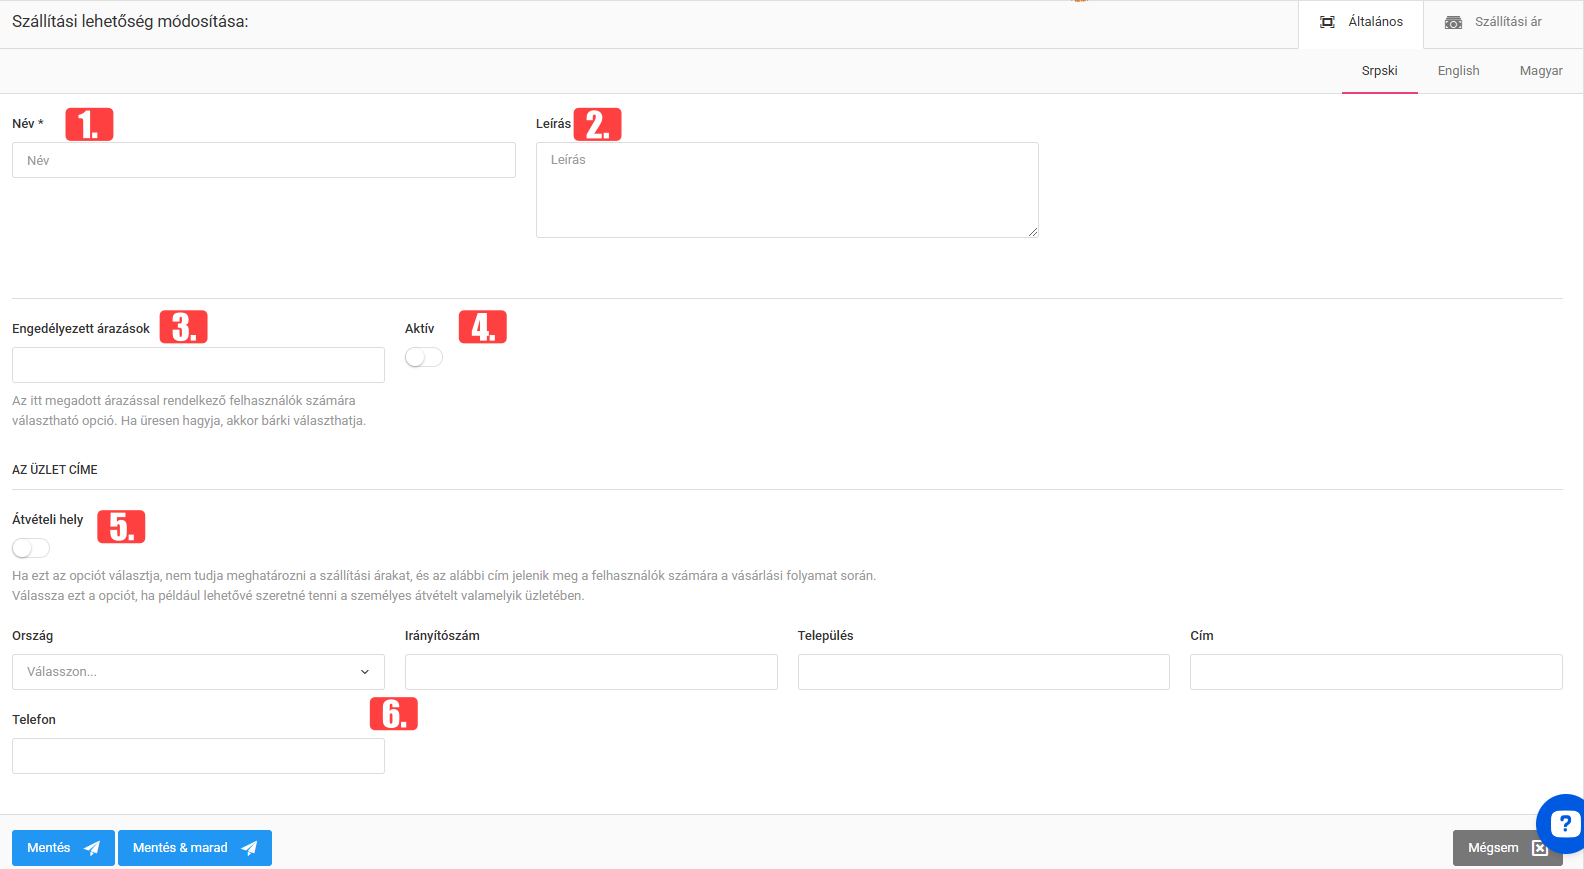Click the red number 6 marker
Screen dimensions: 1584x869
pyautogui.click(x=394, y=713)
